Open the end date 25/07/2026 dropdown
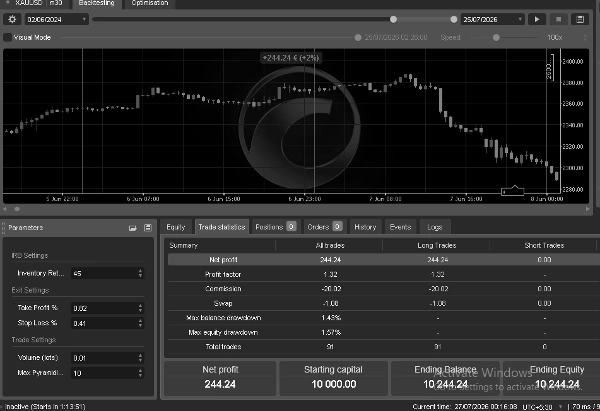This screenshot has height=411, width=600. coord(492,19)
